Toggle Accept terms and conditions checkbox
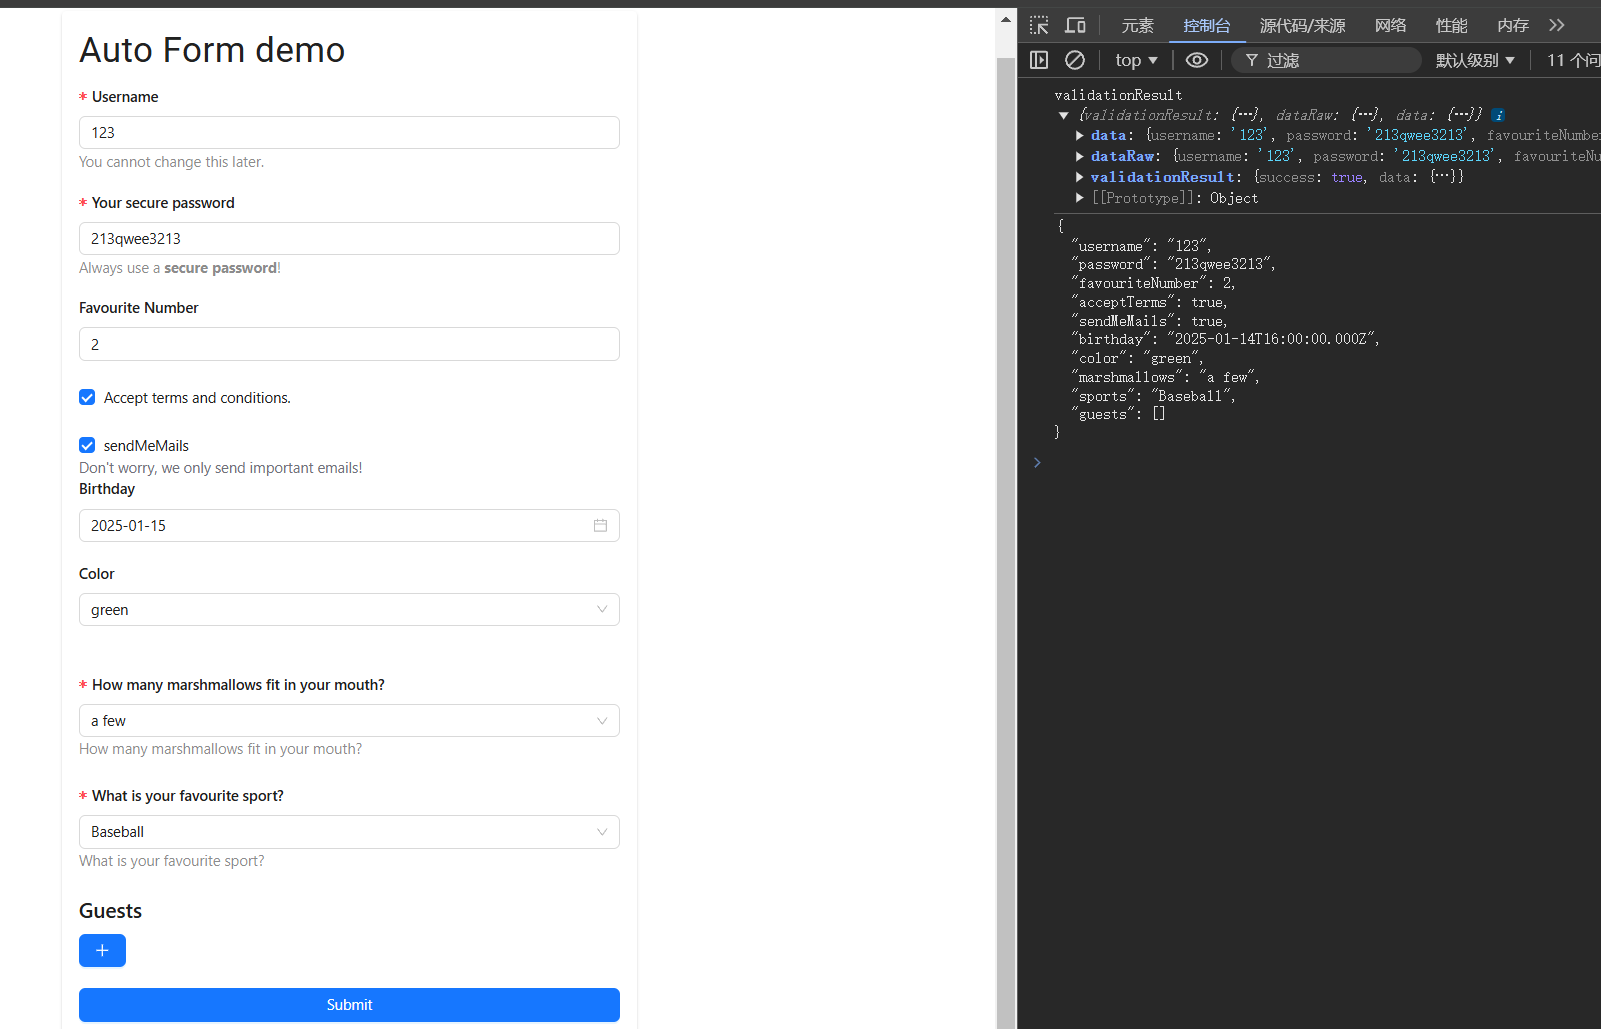Image resolution: width=1601 pixels, height=1029 pixels. [x=87, y=397]
